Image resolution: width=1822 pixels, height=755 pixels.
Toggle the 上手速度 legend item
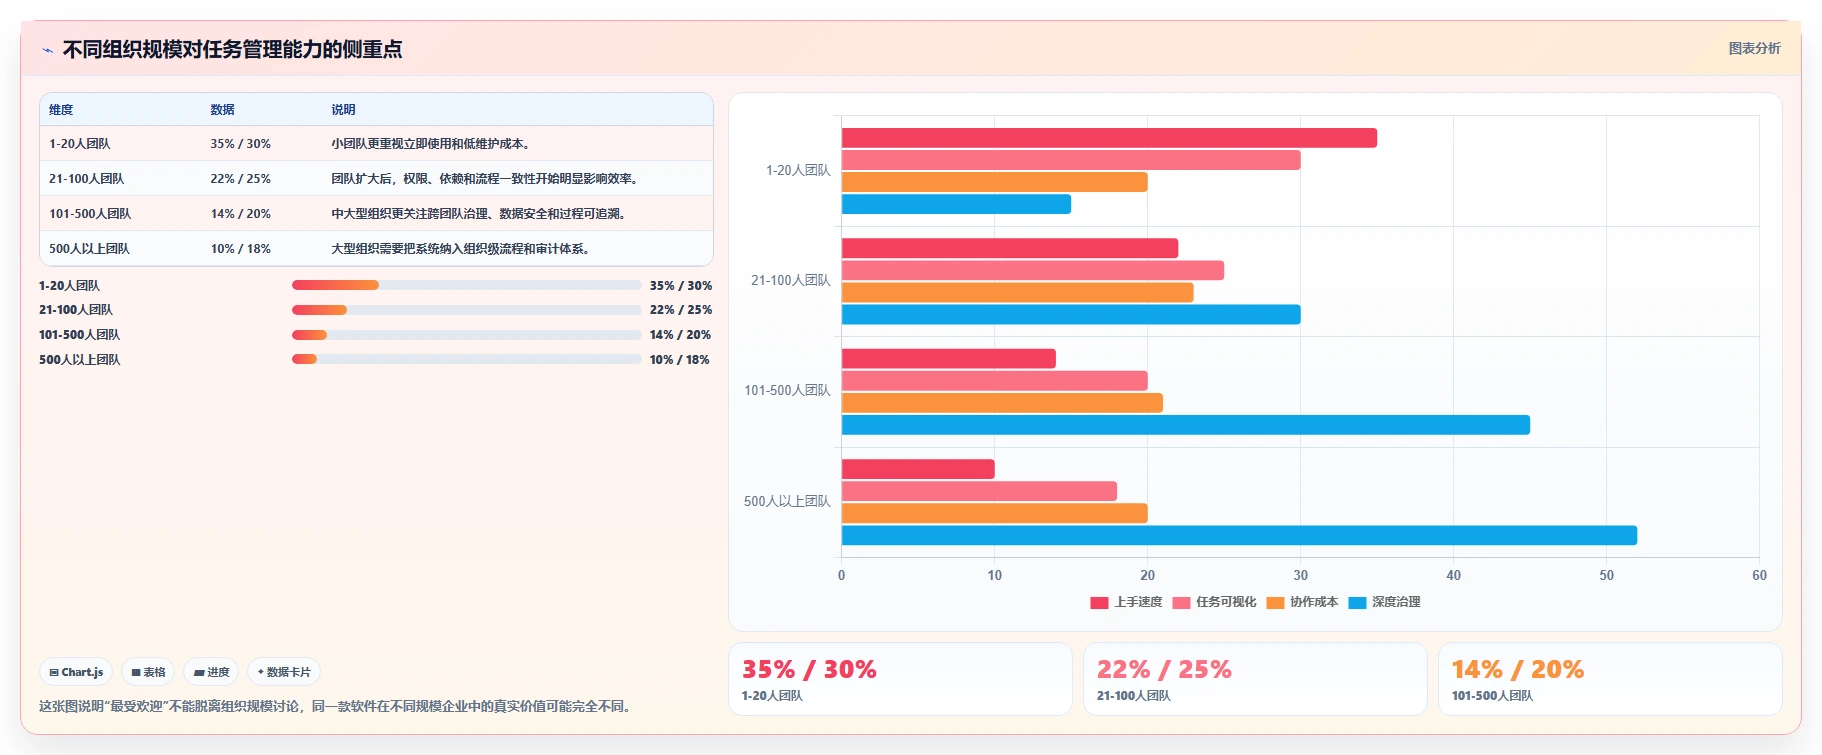coord(1126,602)
